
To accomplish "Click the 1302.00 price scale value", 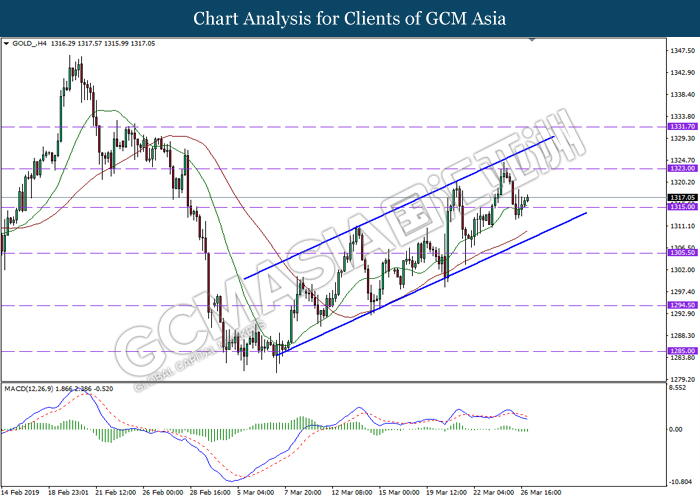I will point(683,270).
